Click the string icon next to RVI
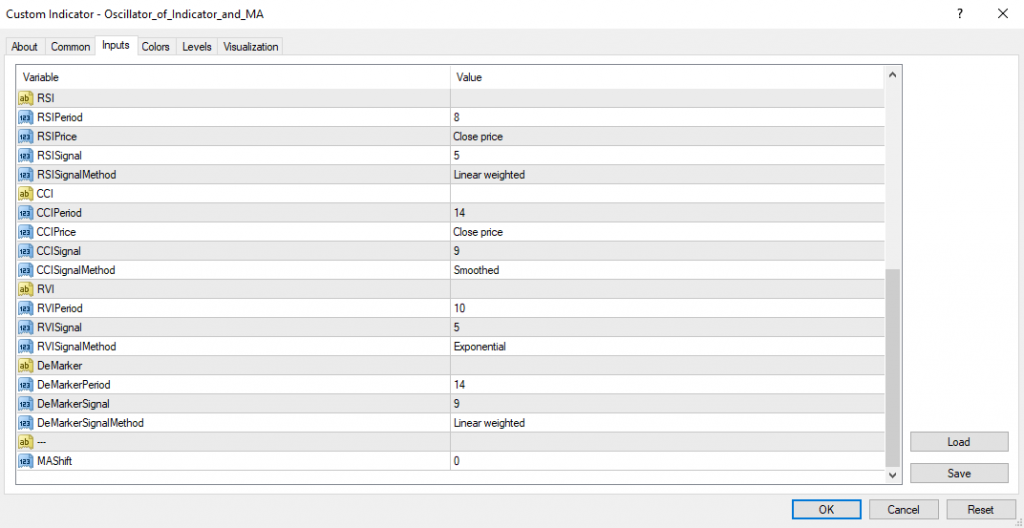The height and width of the screenshot is (528, 1024). (26, 289)
